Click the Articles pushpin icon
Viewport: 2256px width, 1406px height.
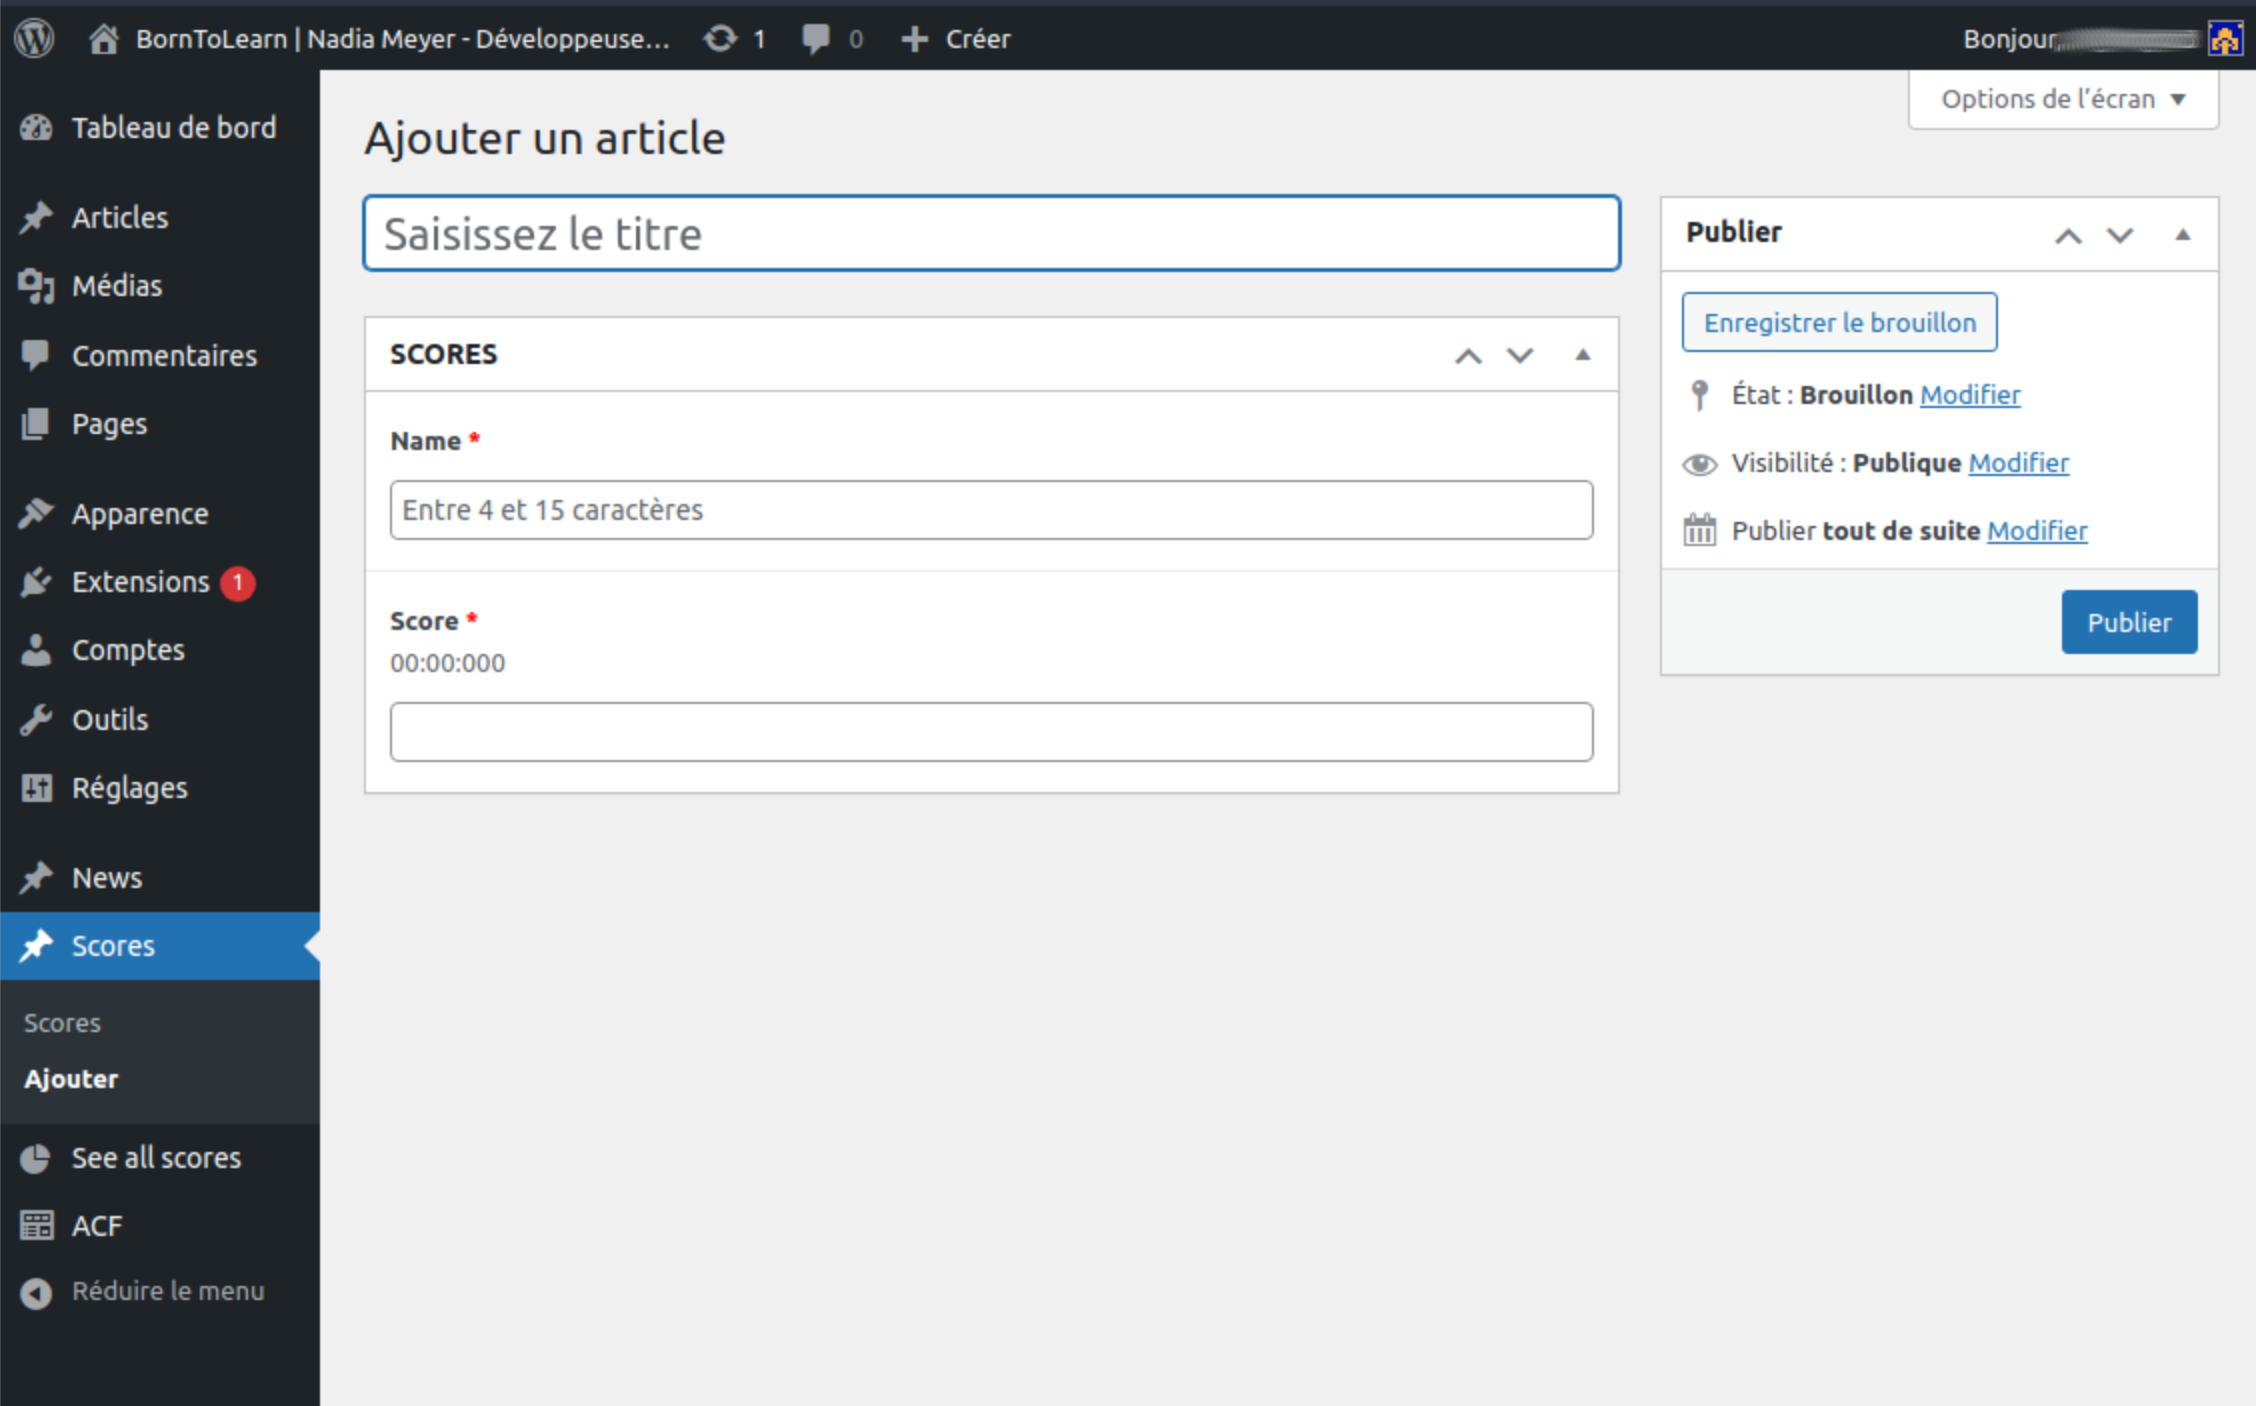[36, 217]
